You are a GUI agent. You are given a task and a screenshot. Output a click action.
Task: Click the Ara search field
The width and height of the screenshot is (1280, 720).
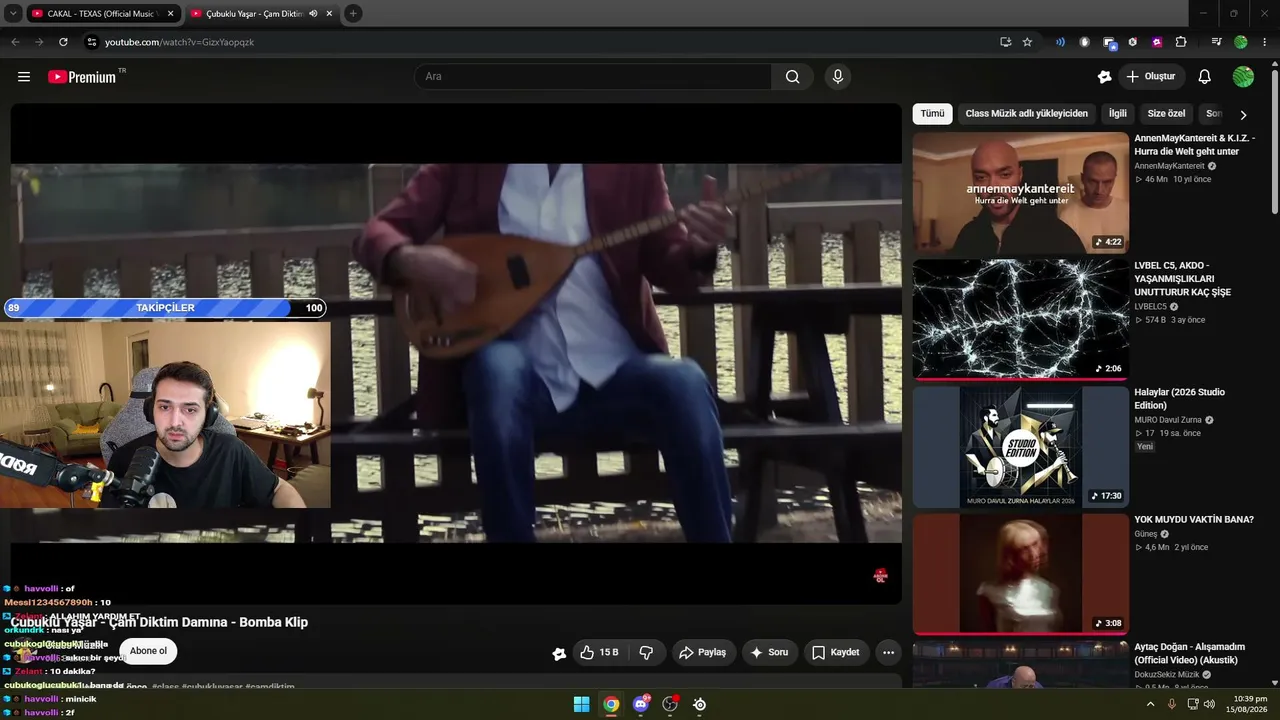[593, 77]
